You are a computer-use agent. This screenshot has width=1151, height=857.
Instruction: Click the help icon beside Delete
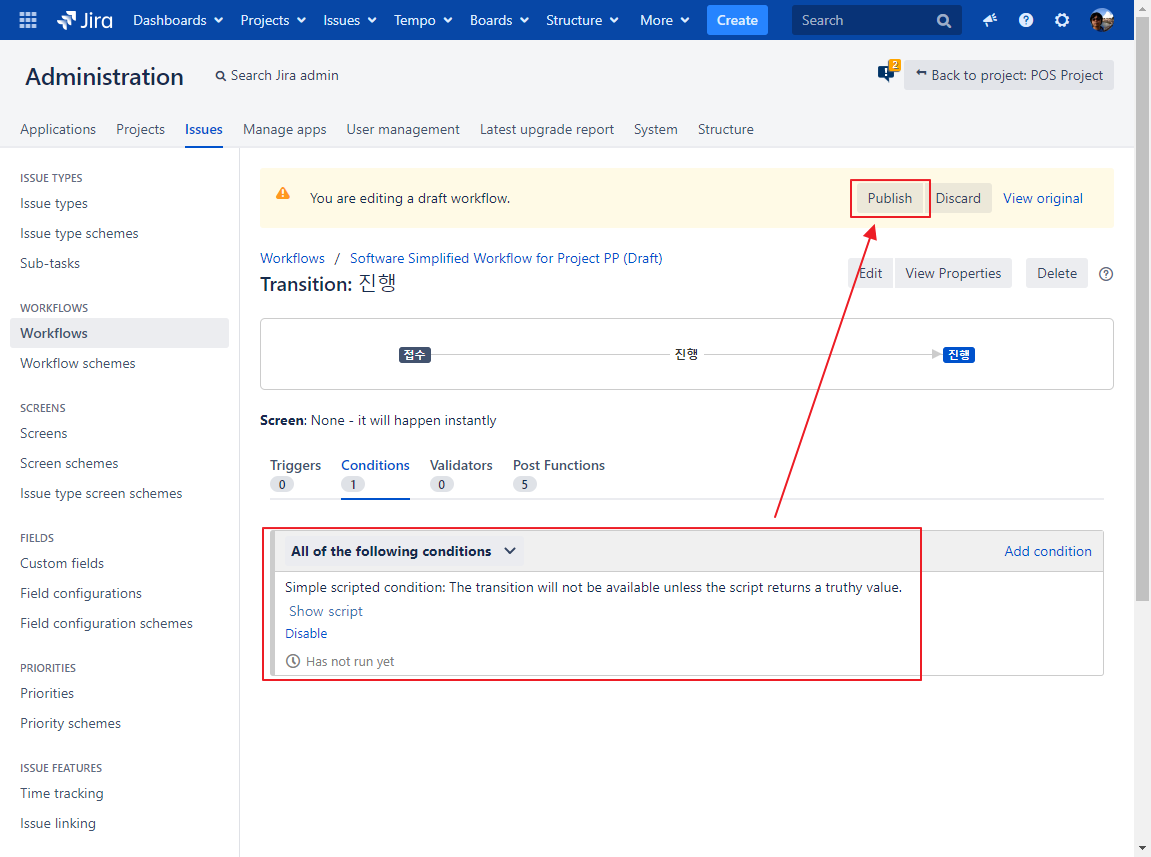point(1106,274)
